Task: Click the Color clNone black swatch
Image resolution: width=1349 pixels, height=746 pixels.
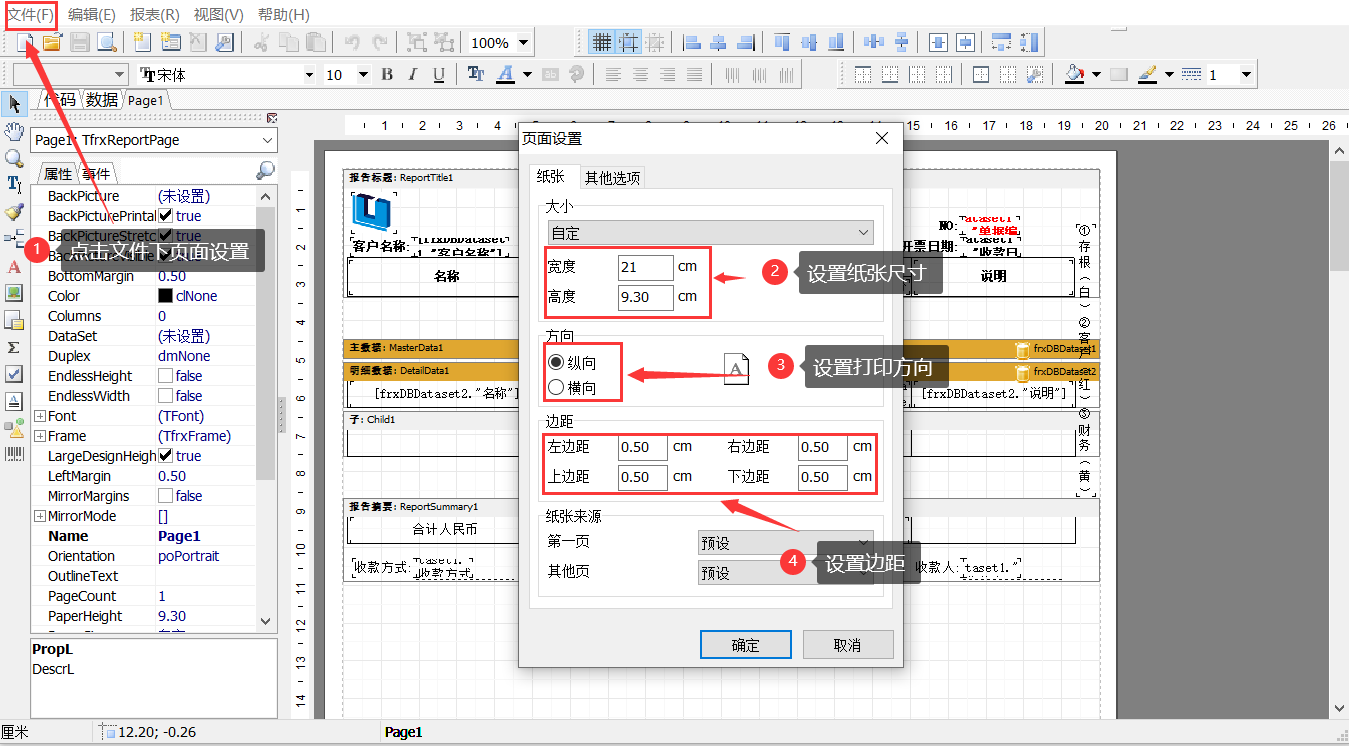Action: (166, 296)
